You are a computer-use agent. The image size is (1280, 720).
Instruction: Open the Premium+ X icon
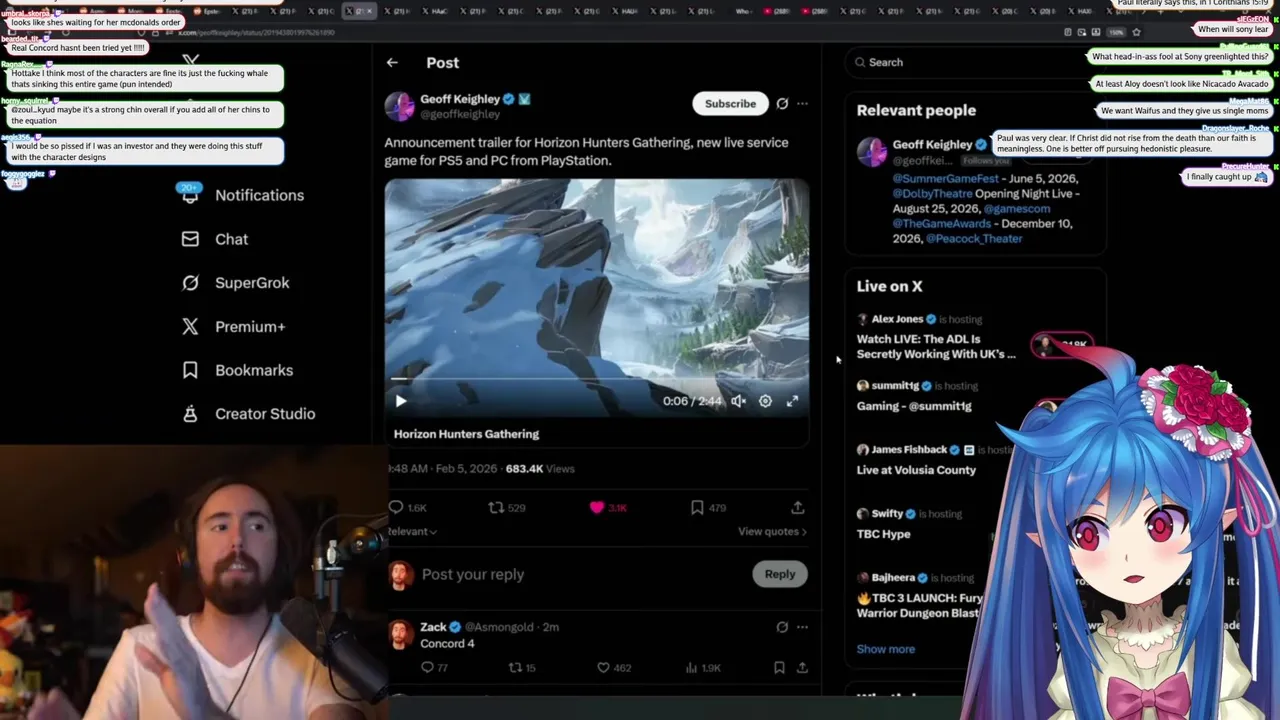190,326
